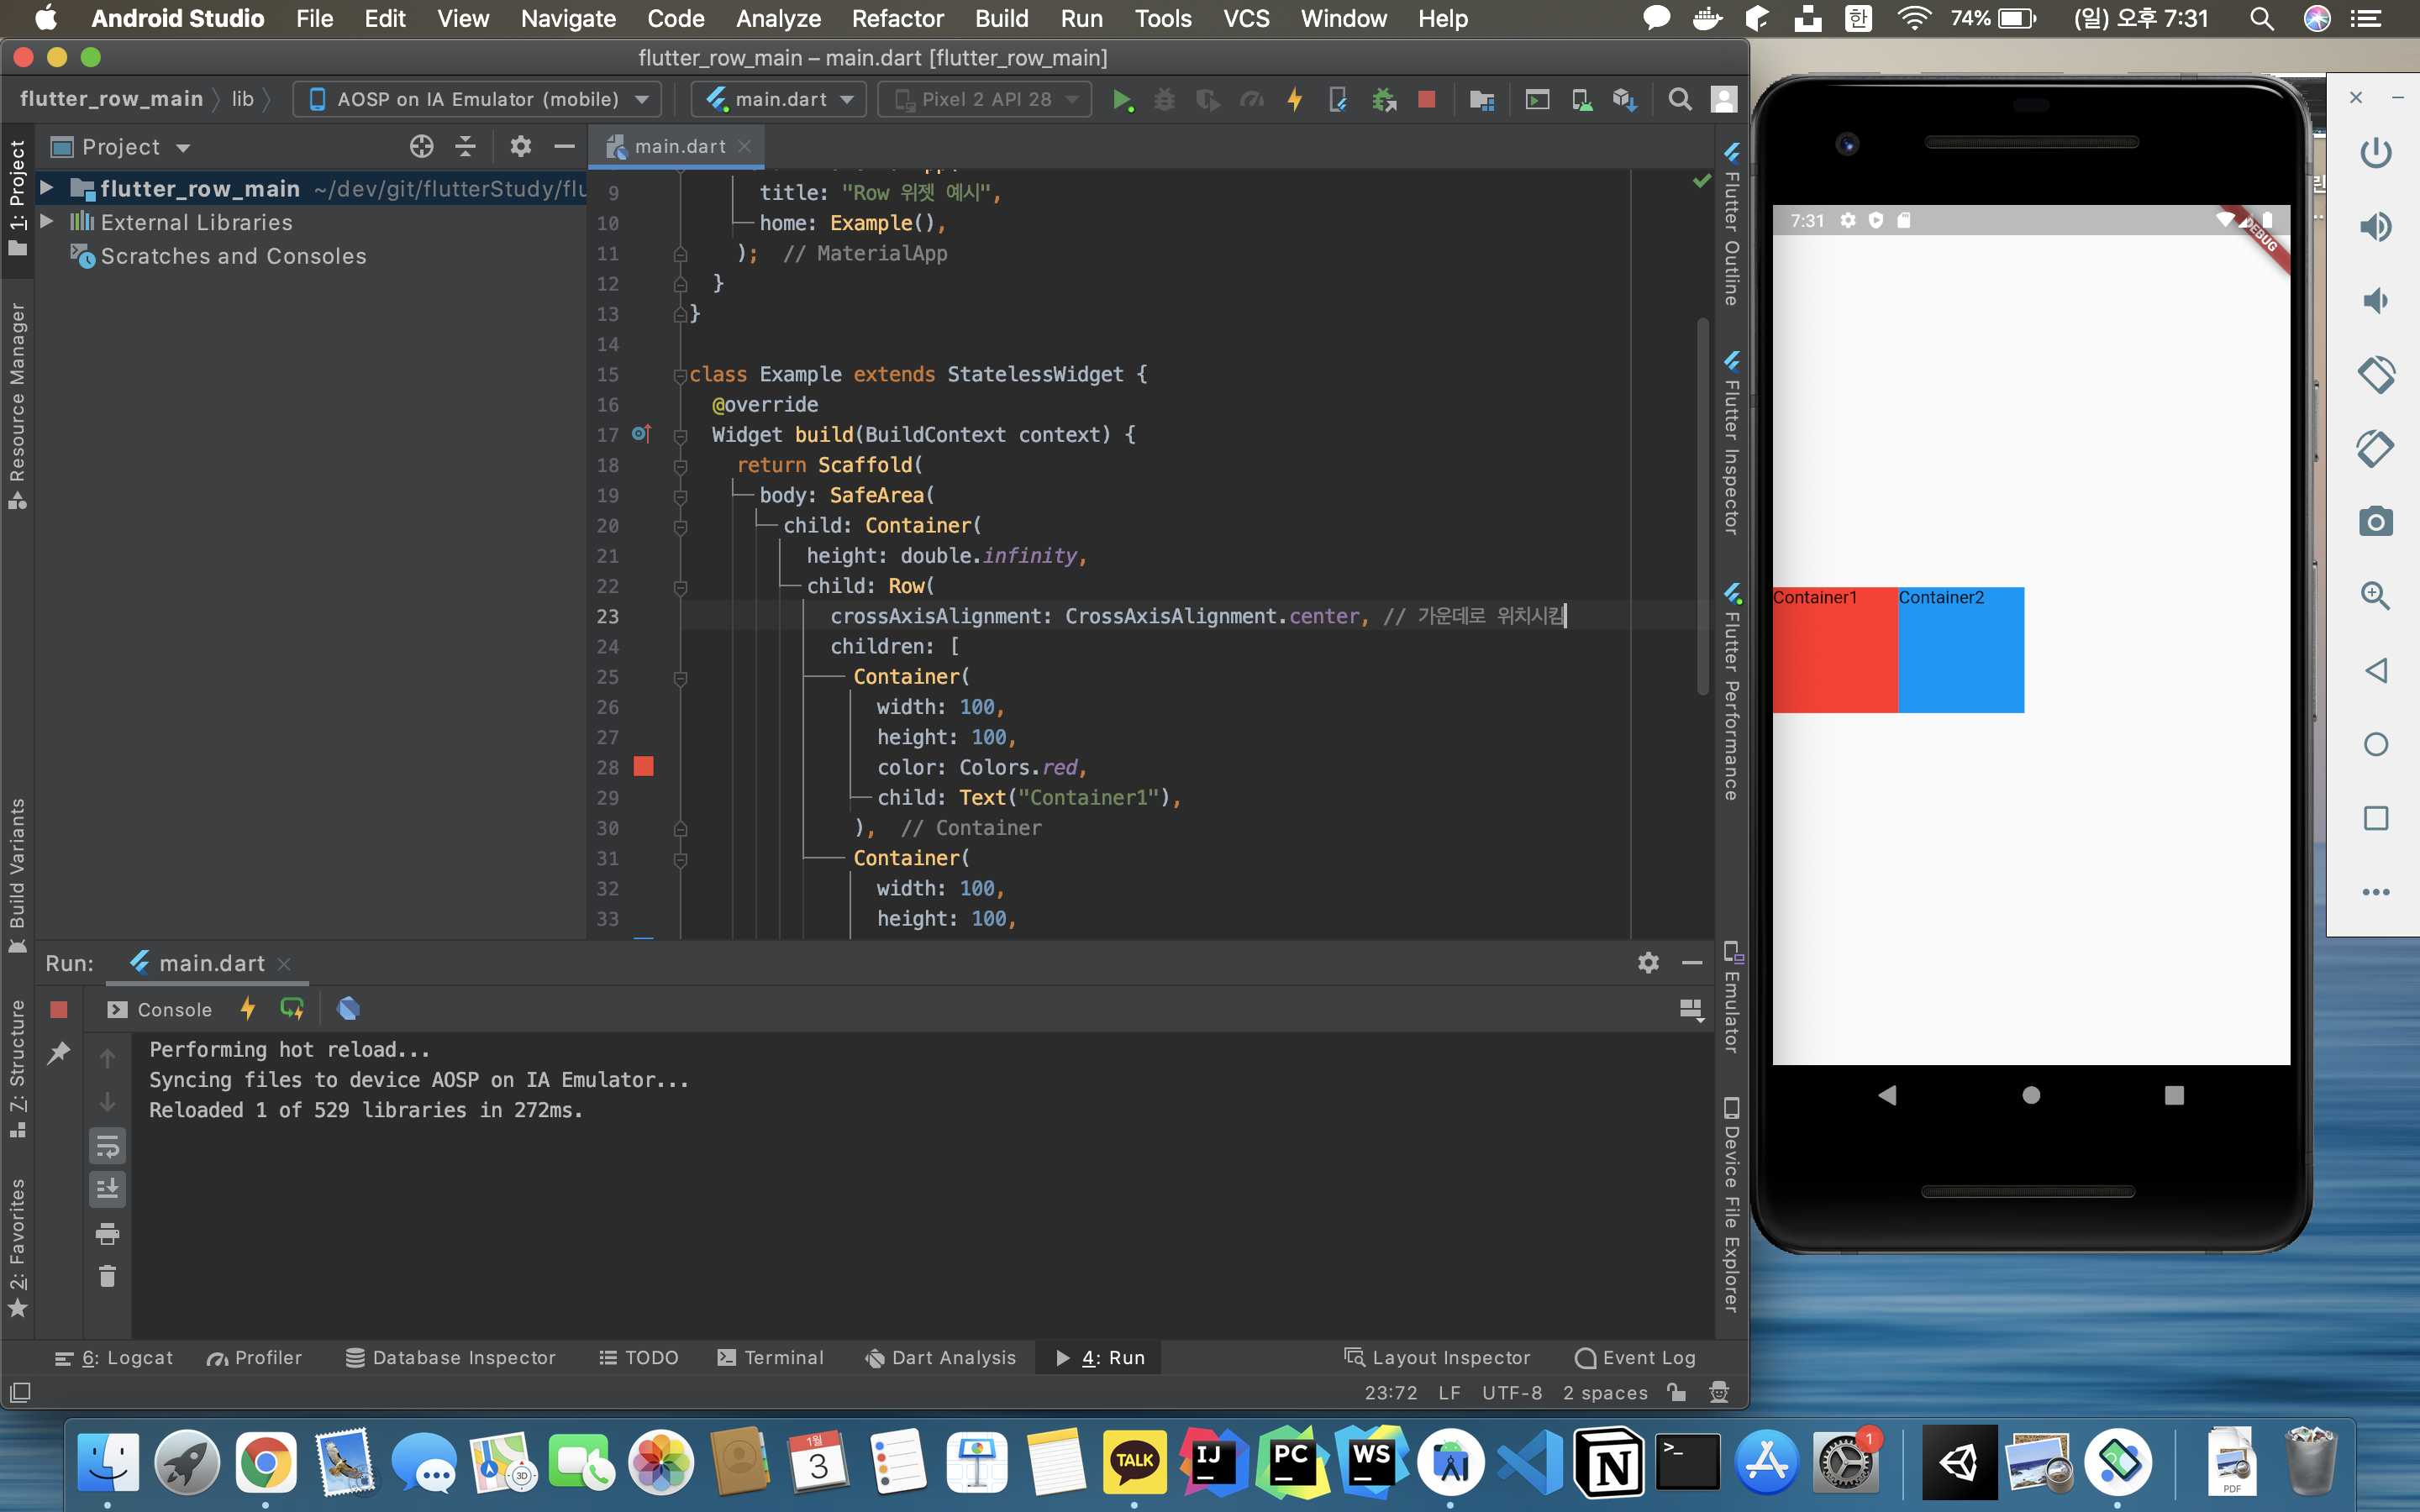Viewport: 2420px width, 1512px height.
Task: Click hot restart icon in console toolbar
Action: click(x=292, y=1009)
